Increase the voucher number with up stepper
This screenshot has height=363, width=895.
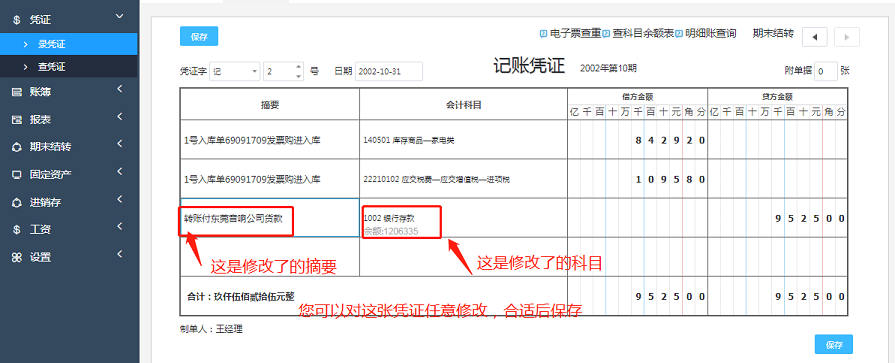point(299,67)
